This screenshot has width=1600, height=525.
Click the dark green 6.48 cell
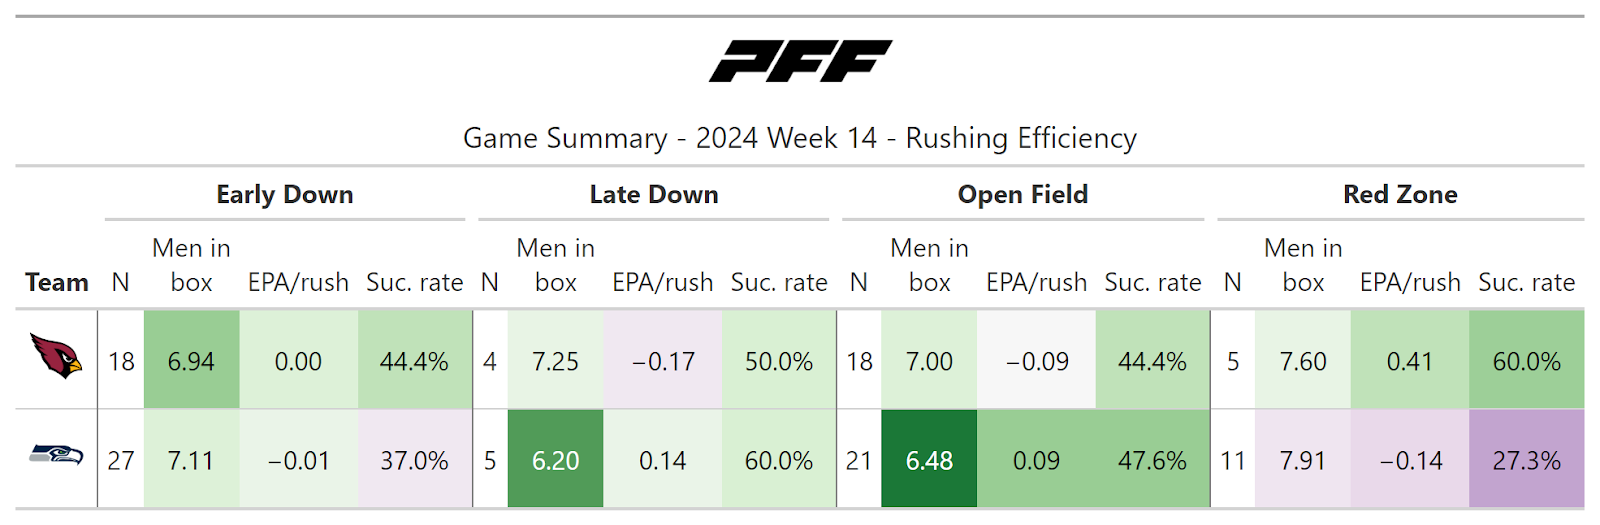[x=929, y=460]
